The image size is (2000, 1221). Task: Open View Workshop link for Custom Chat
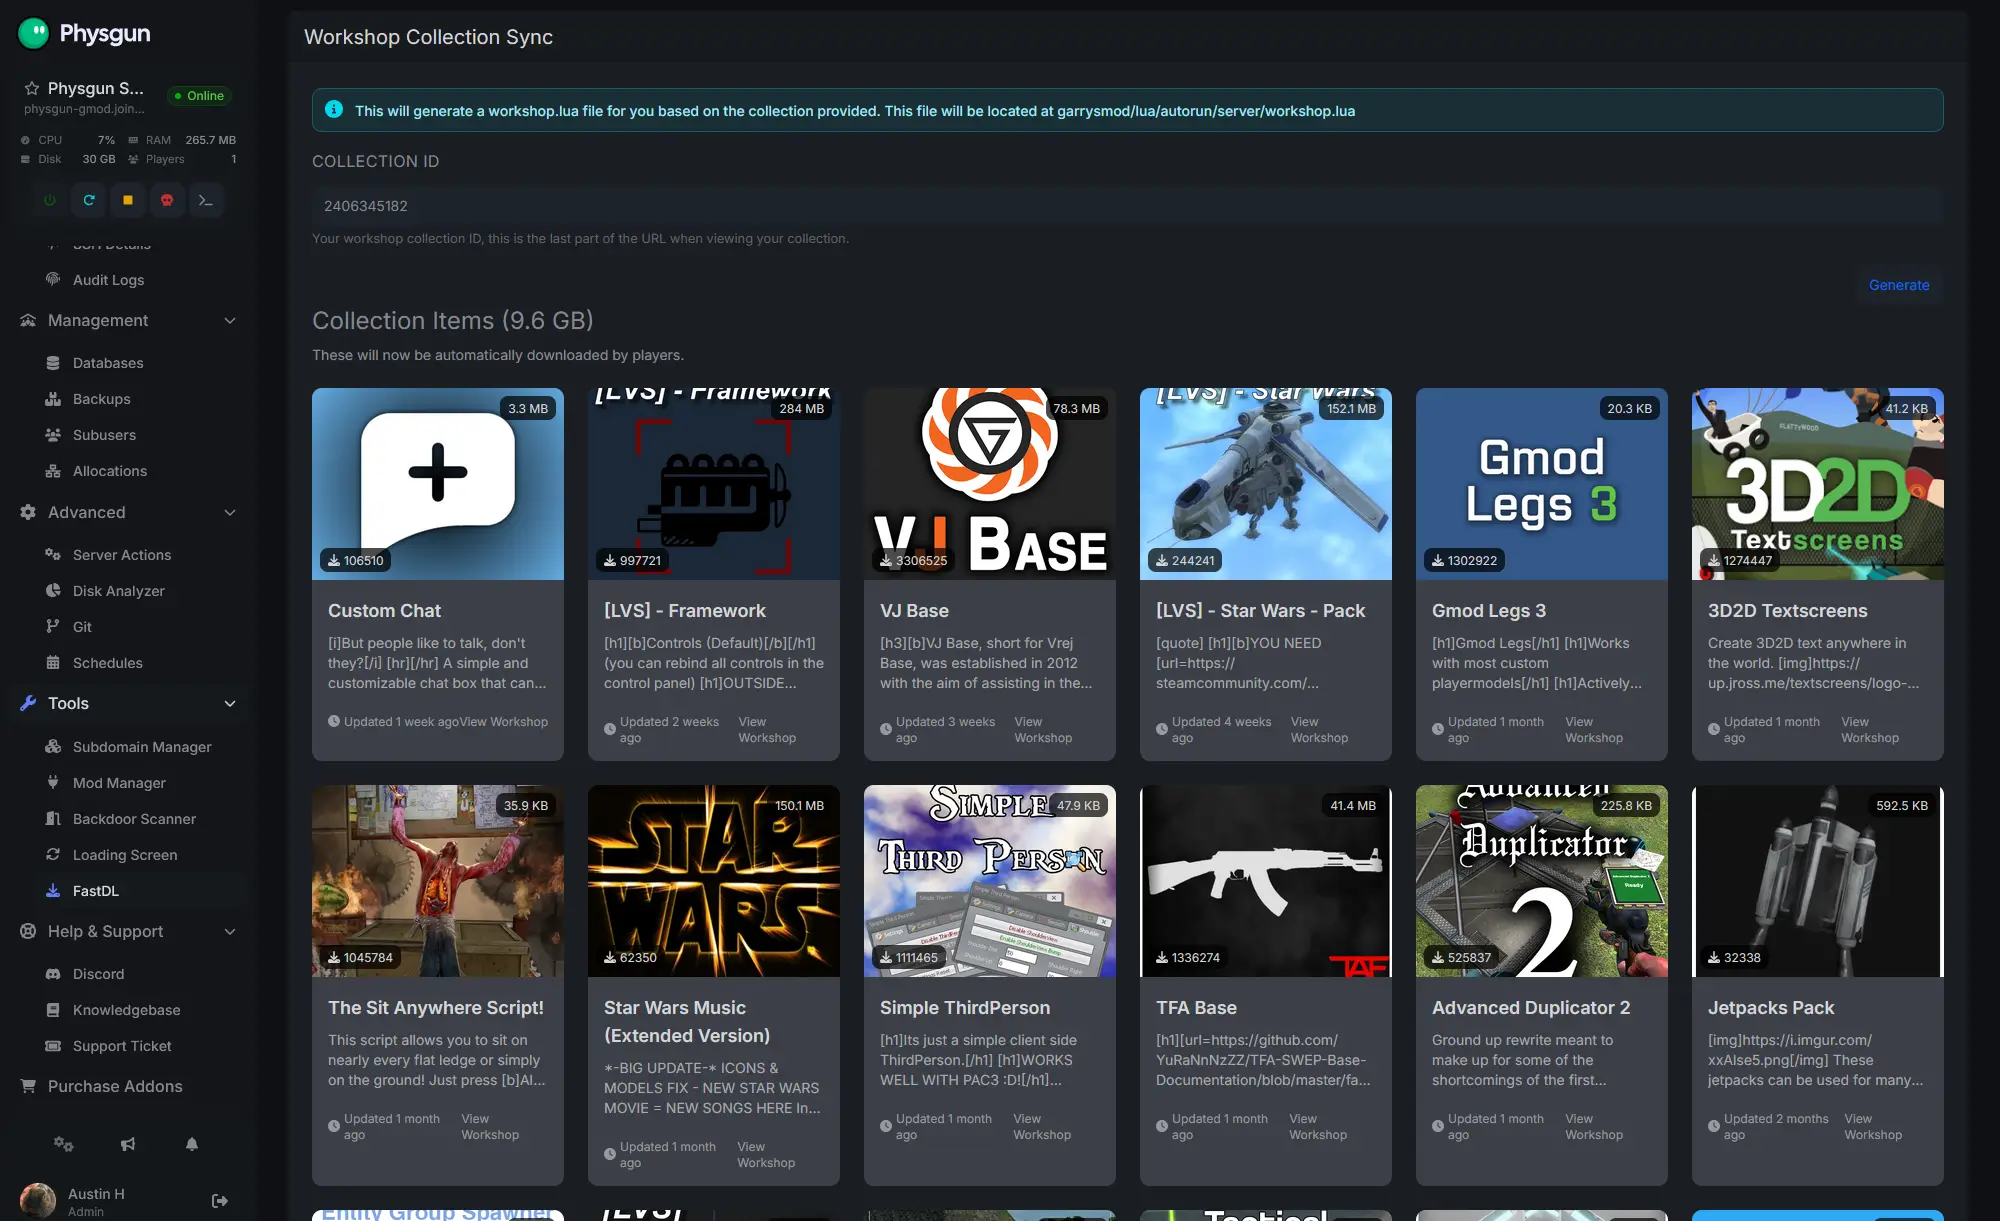click(503, 722)
